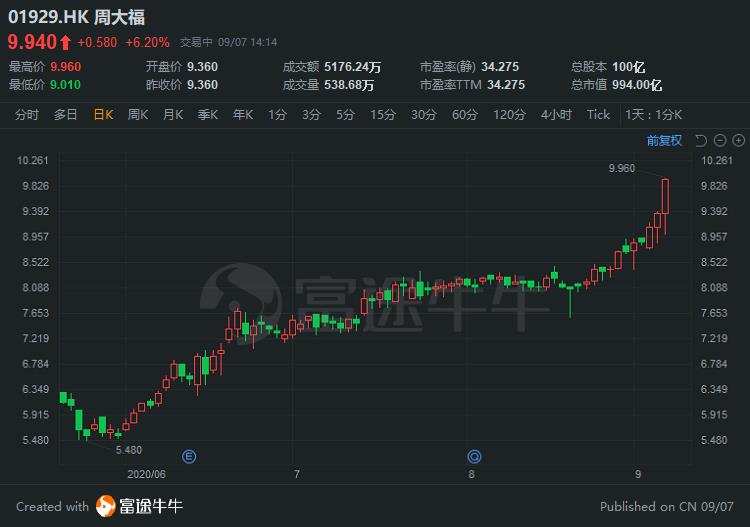Select the 年K yearly tab
750x527 pixels.
pos(243,115)
